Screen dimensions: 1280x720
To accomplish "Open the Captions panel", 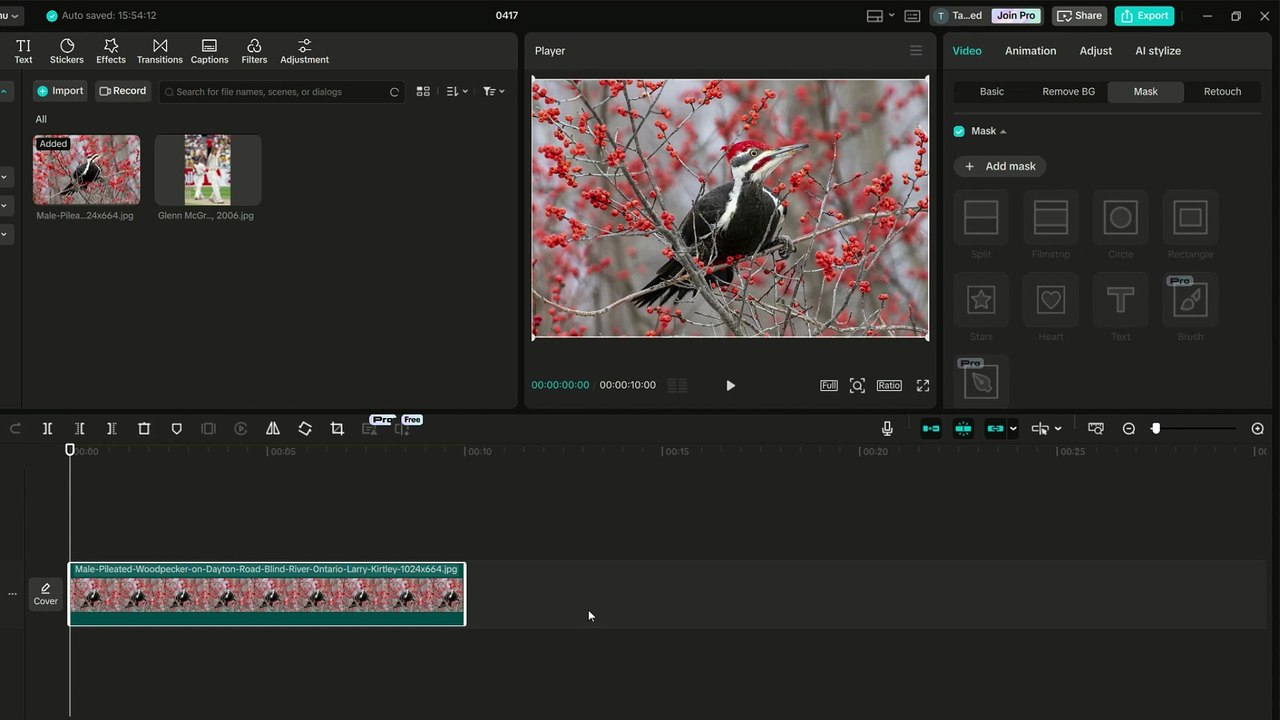I will tap(209, 51).
